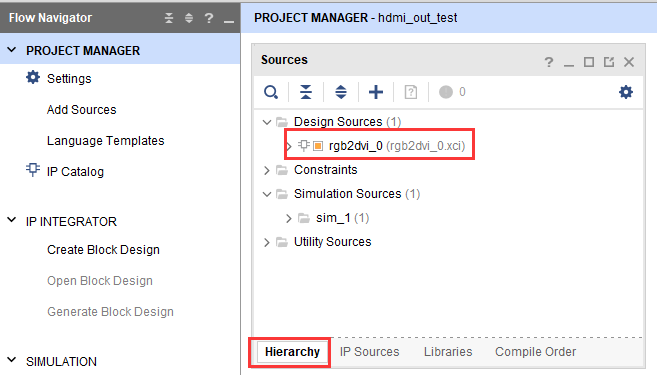Maximize the Sources panel
The image size is (657, 375).
tap(589, 62)
